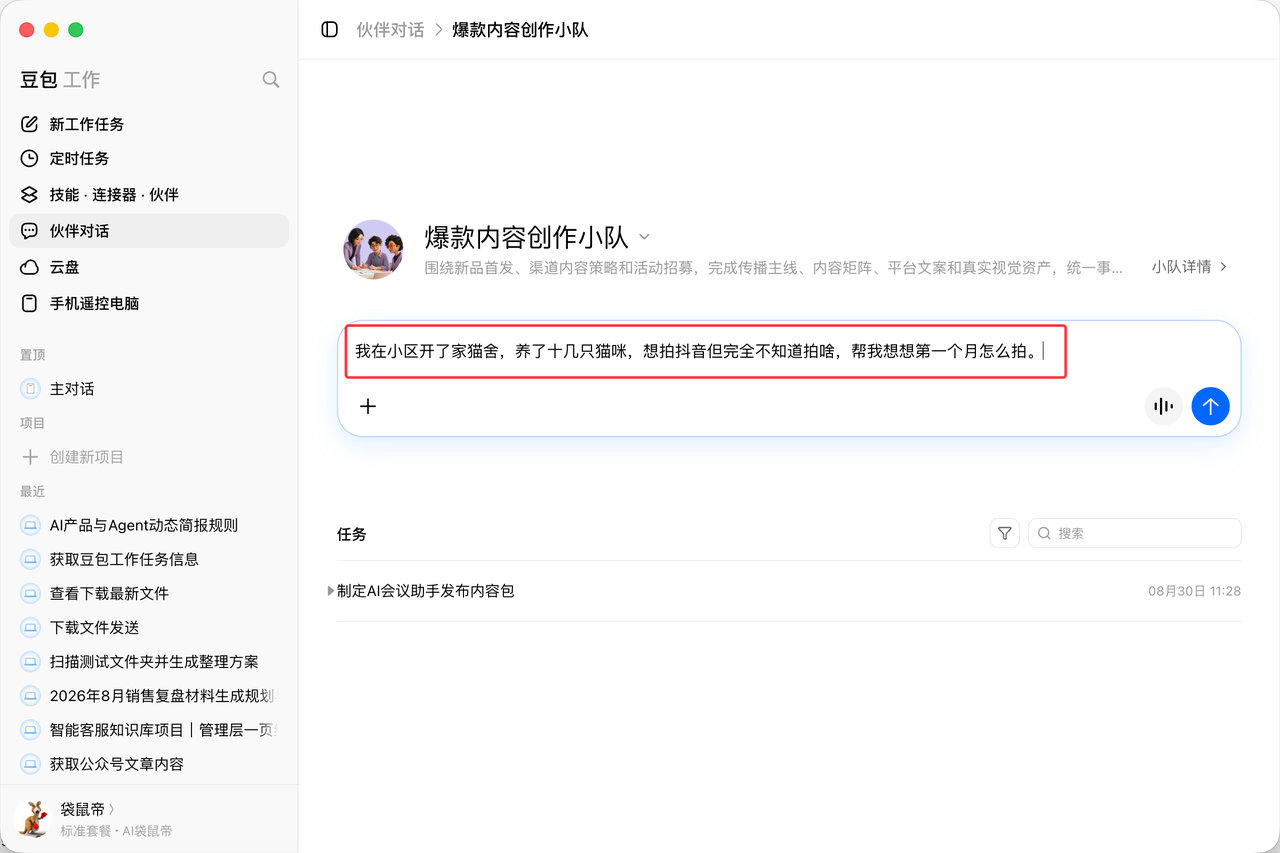Open 爆款内容创作小队 team dropdown arrow

pyautogui.click(x=644, y=237)
